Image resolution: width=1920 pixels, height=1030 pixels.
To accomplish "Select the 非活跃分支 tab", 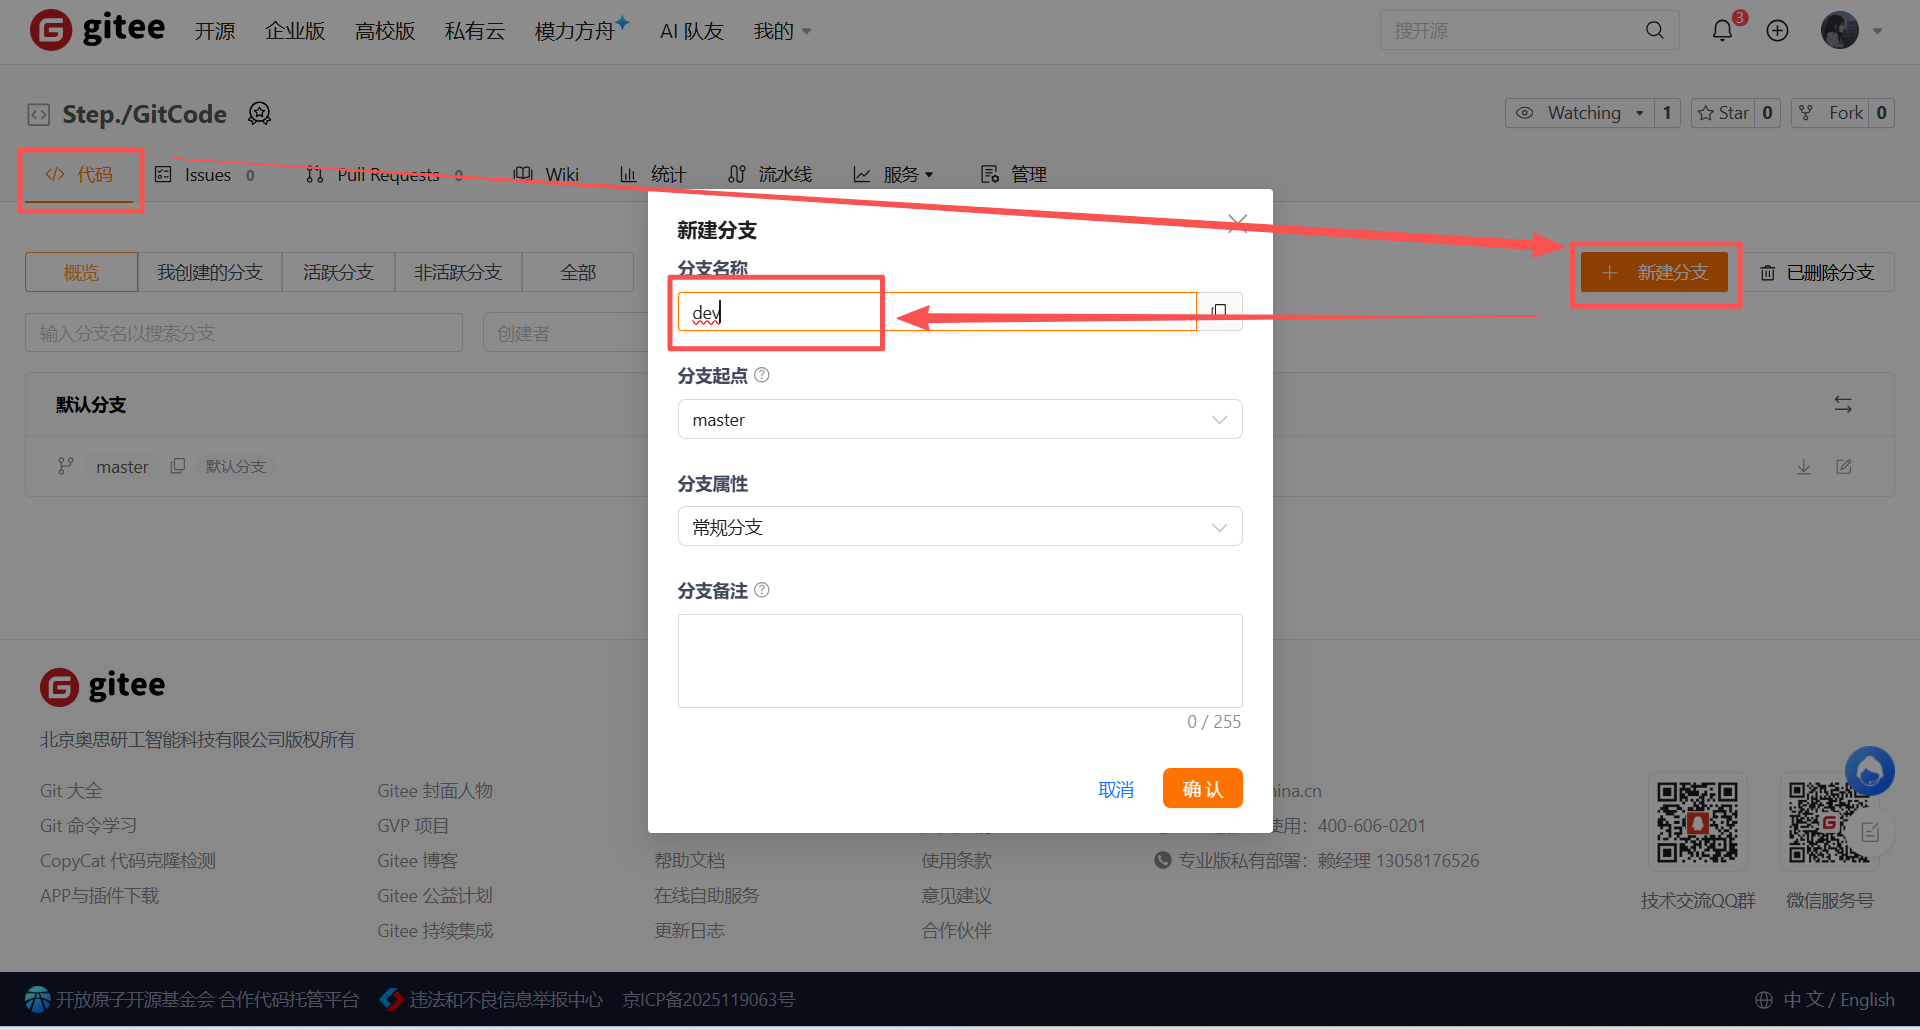I will point(458,272).
